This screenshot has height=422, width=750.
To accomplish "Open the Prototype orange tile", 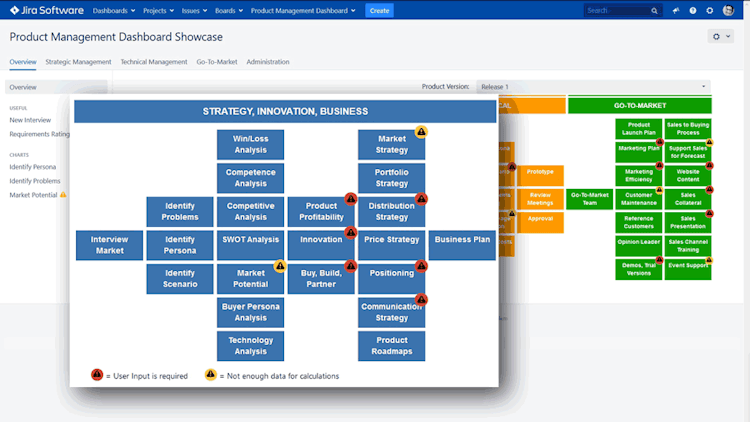I will (x=540, y=176).
